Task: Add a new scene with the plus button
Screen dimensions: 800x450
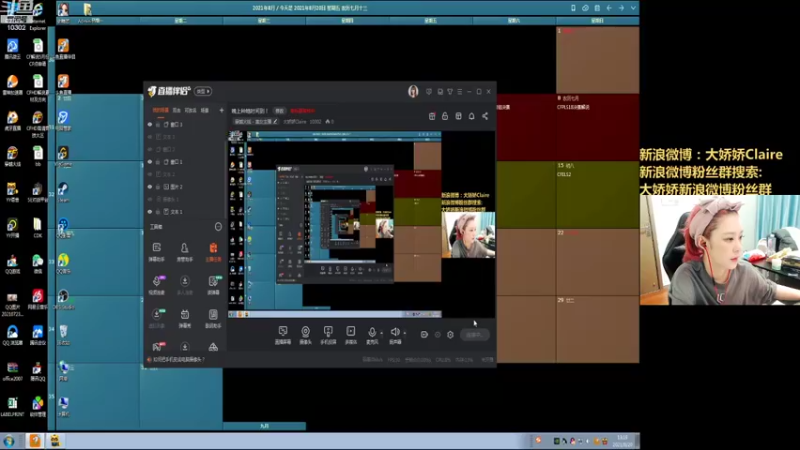Action: click(221, 110)
